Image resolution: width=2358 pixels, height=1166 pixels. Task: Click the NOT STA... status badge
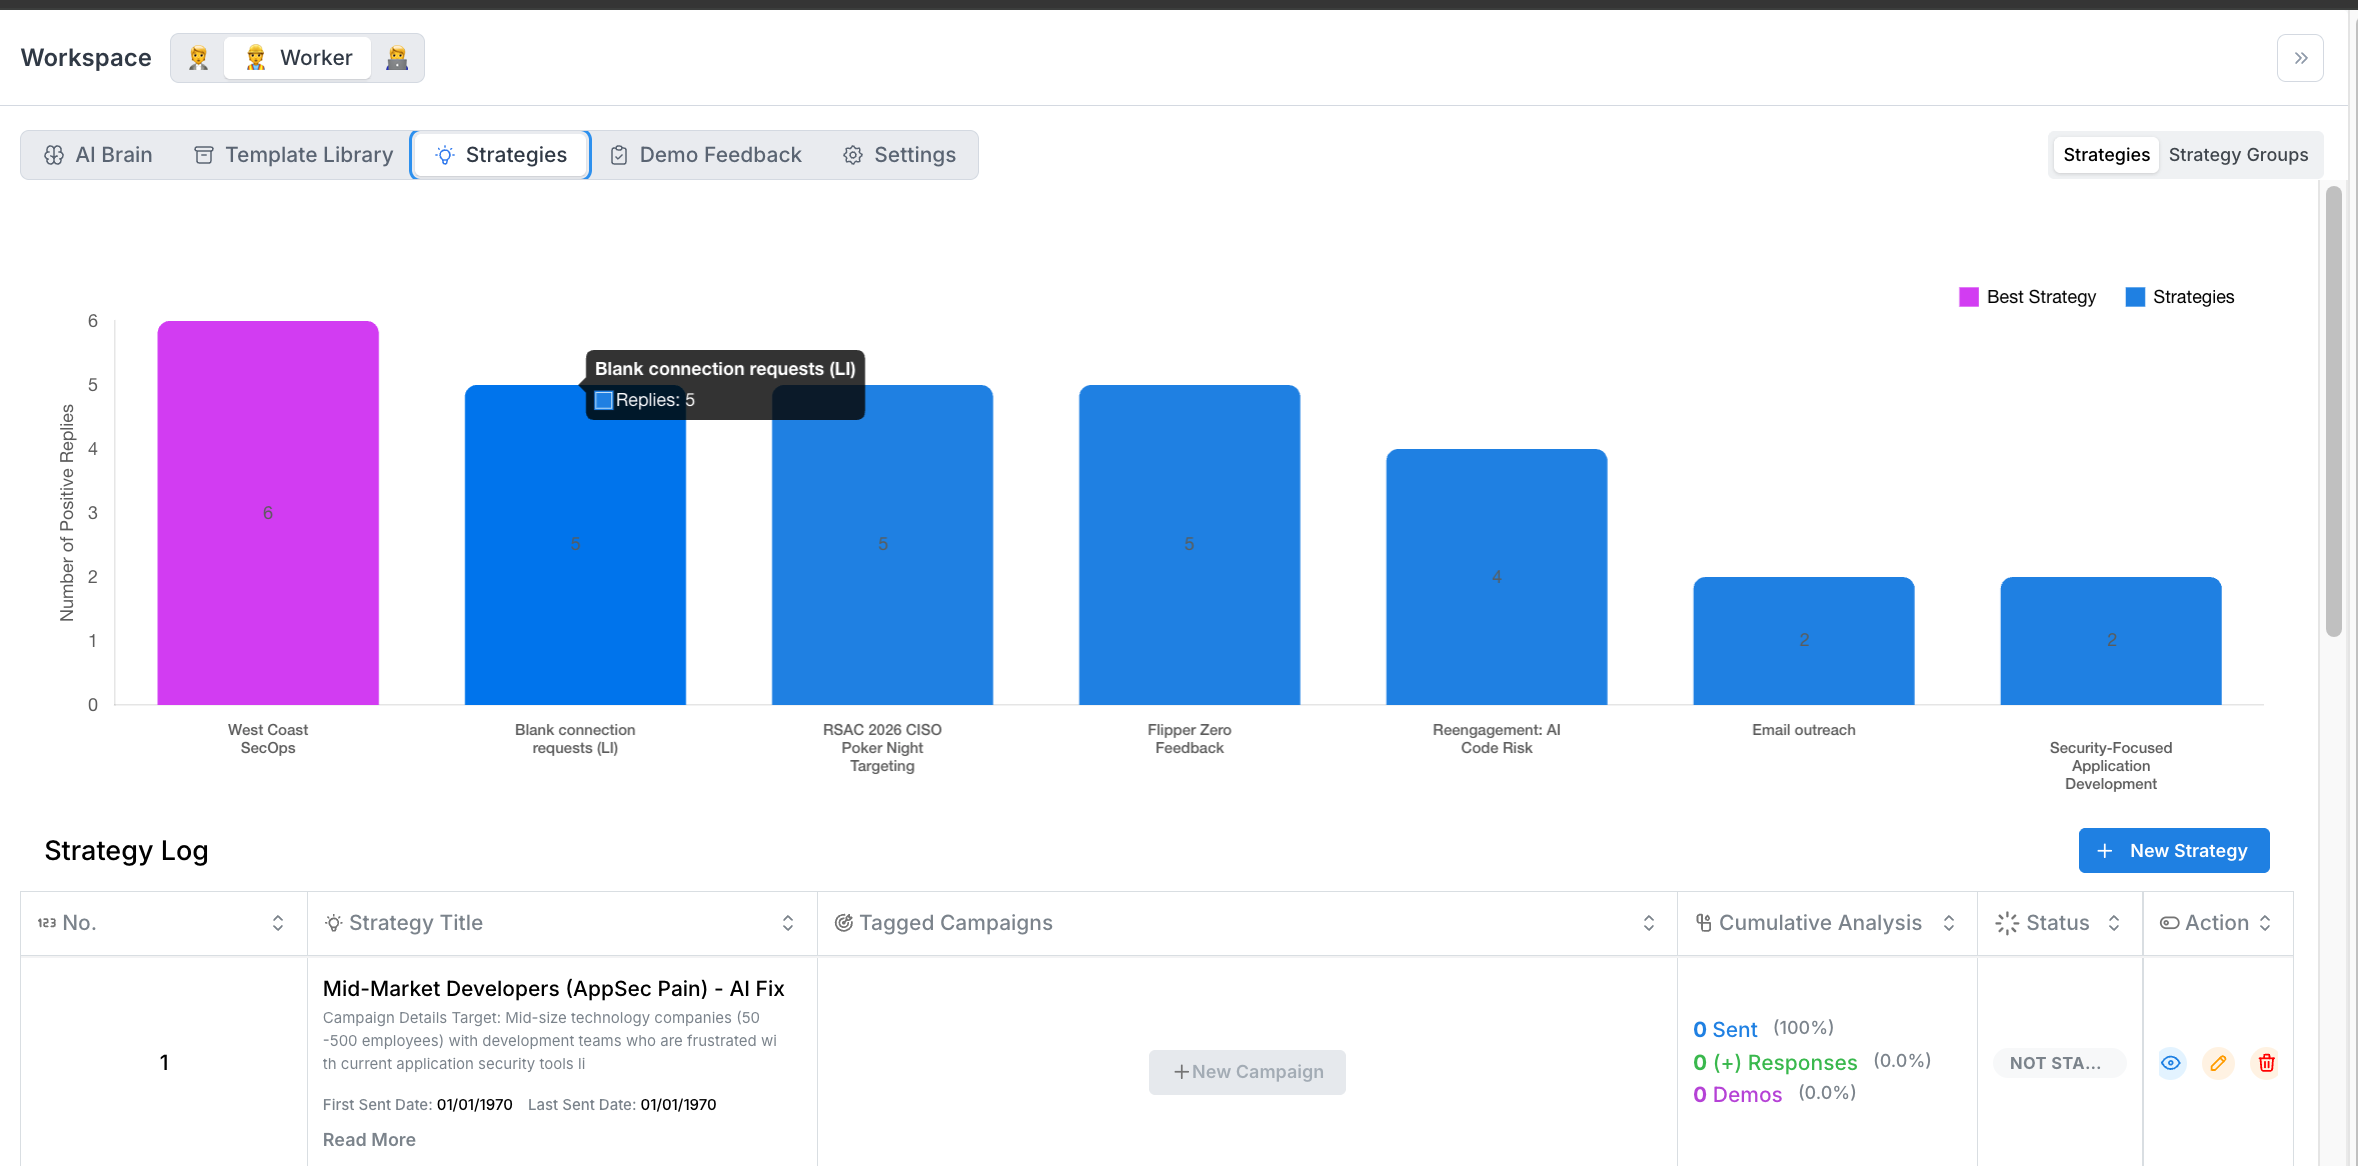(2060, 1063)
